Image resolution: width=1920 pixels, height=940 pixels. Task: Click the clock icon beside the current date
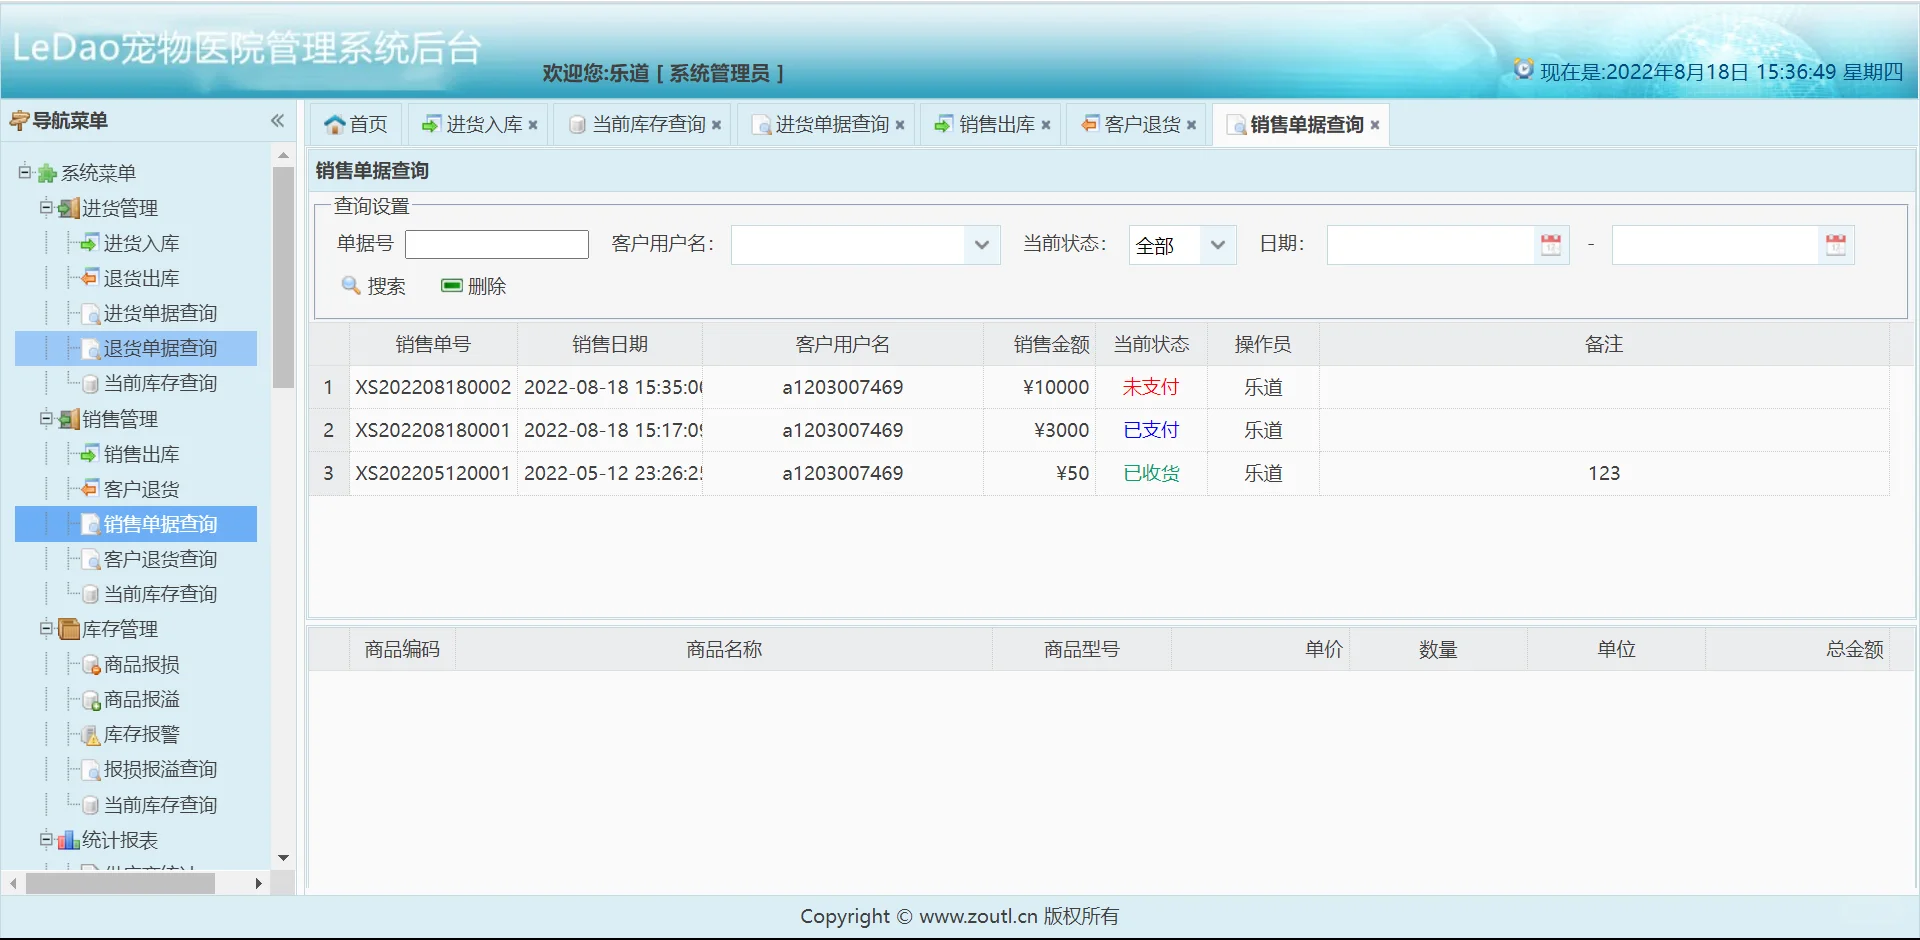click(1523, 70)
